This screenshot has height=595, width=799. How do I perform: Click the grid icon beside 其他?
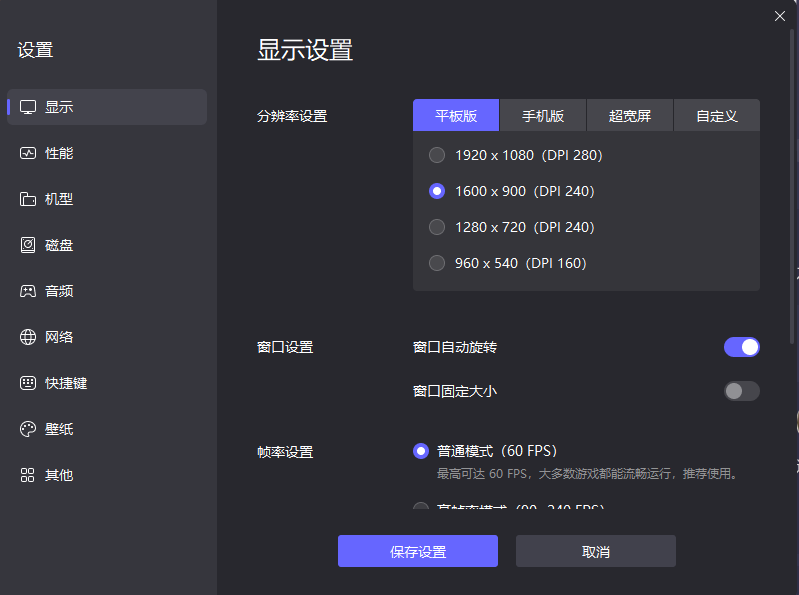[28, 475]
